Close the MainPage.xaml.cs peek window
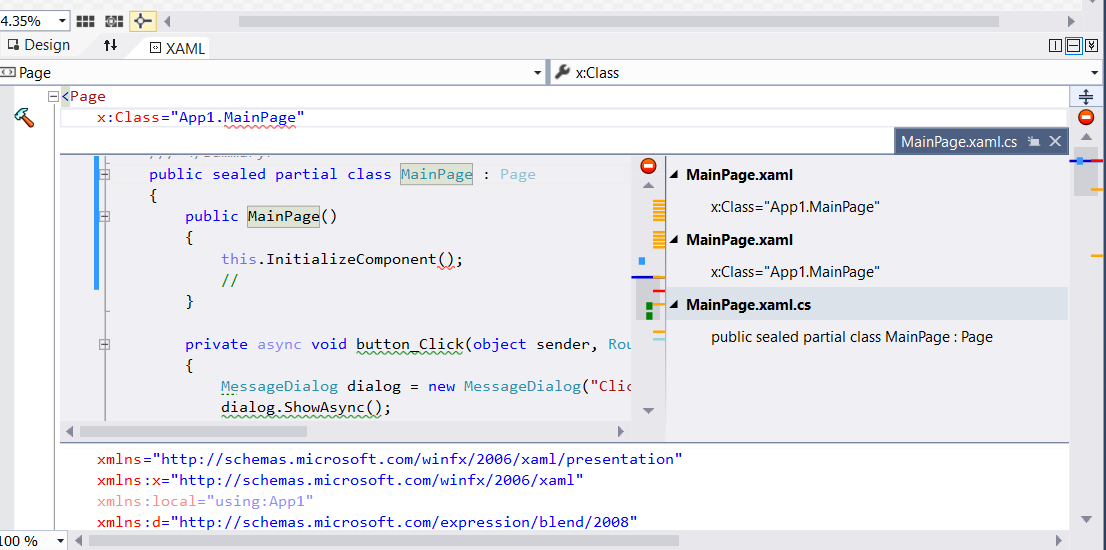This screenshot has width=1106, height=550. point(1055,141)
